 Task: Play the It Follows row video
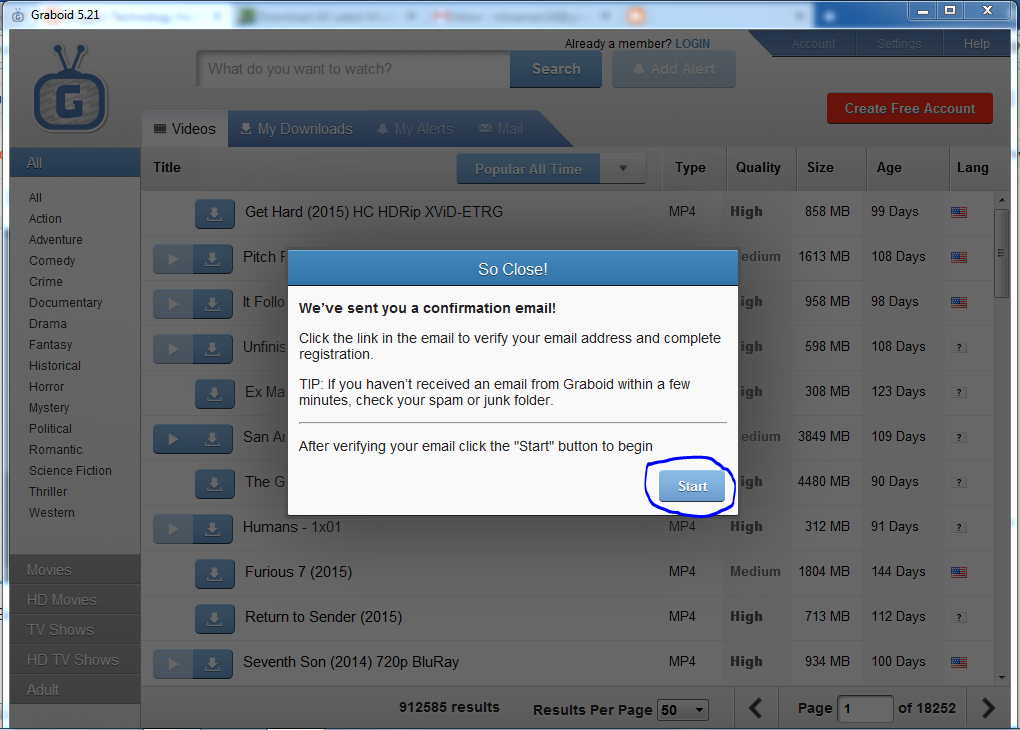(173, 304)
